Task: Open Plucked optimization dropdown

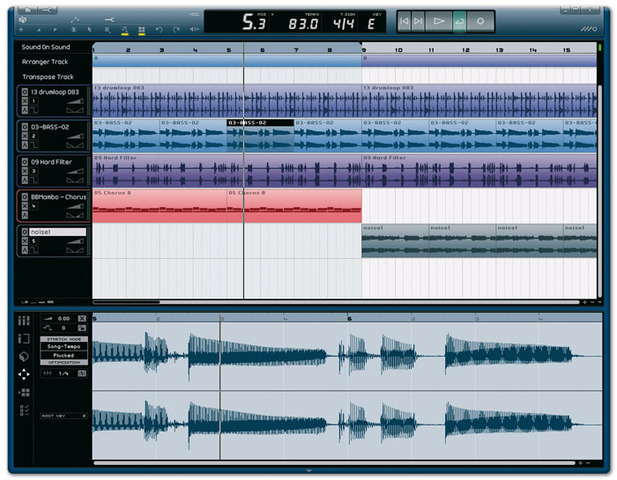Action: [64, 355]
